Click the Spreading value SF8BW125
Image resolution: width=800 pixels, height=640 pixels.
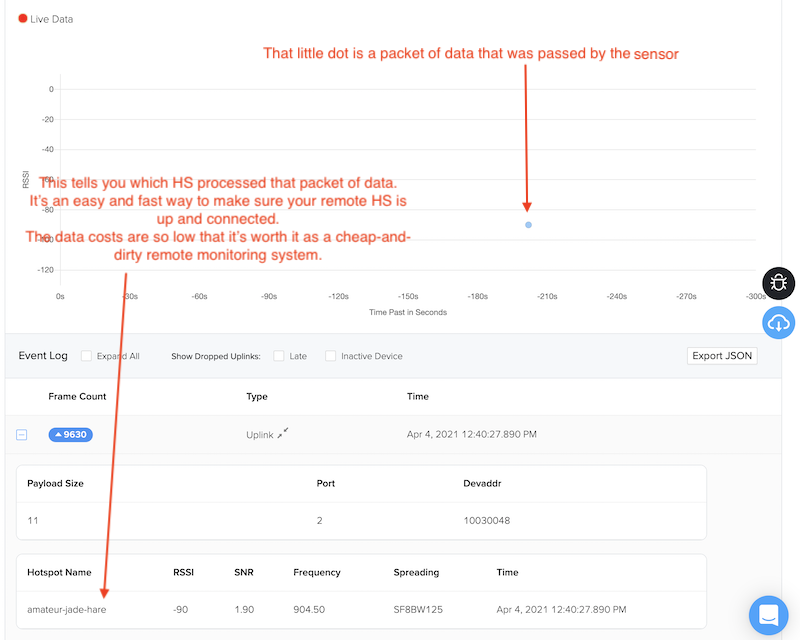click(x=418, y=609)
